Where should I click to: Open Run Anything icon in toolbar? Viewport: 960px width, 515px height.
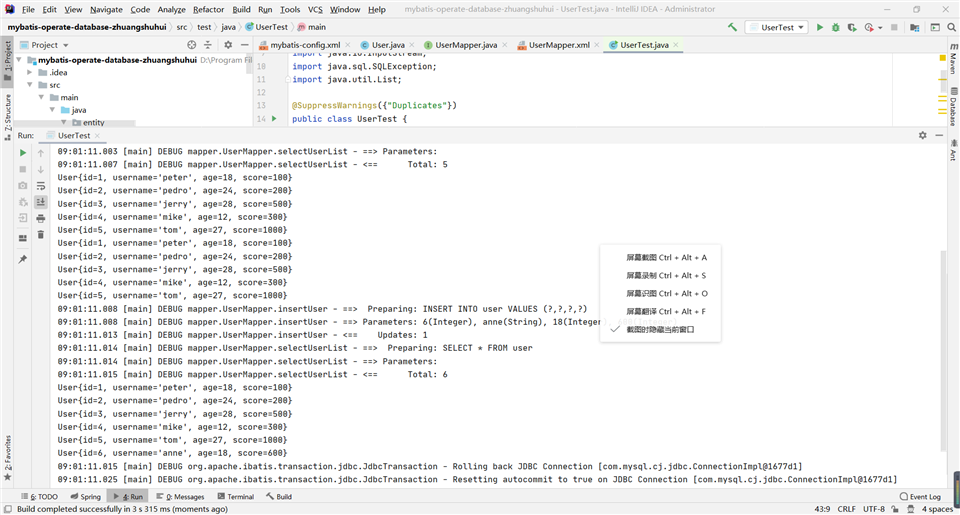[x=935, y=27]
